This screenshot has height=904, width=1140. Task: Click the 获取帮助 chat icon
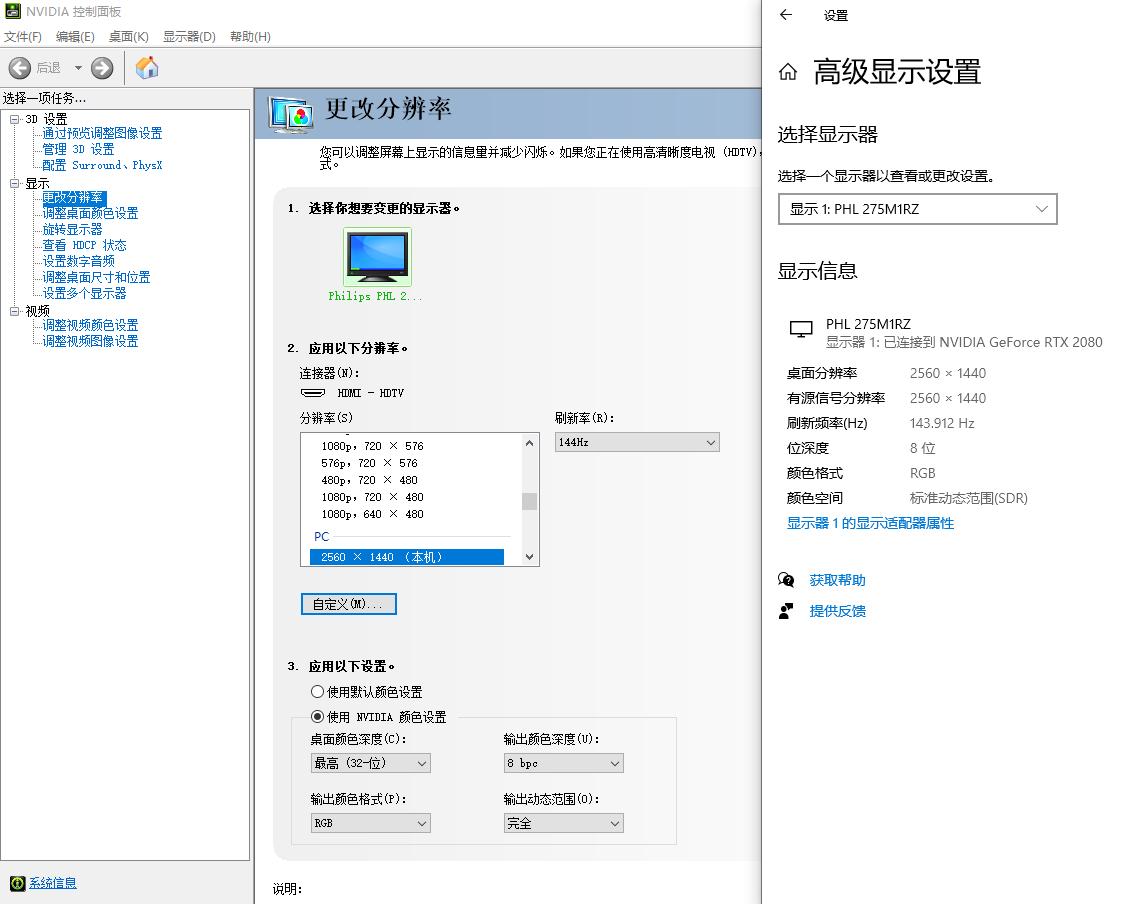[x=786, y=580]
